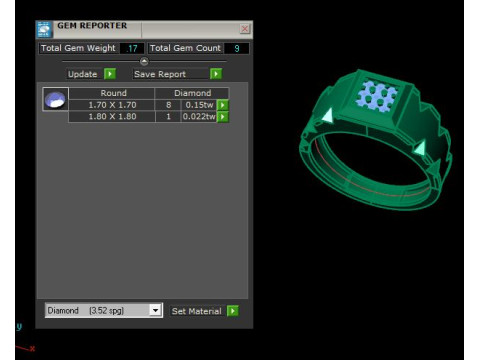Click the Total Gem Weight label
The image size is (480, 360).
pyautogui.click(x=78, y=48)
